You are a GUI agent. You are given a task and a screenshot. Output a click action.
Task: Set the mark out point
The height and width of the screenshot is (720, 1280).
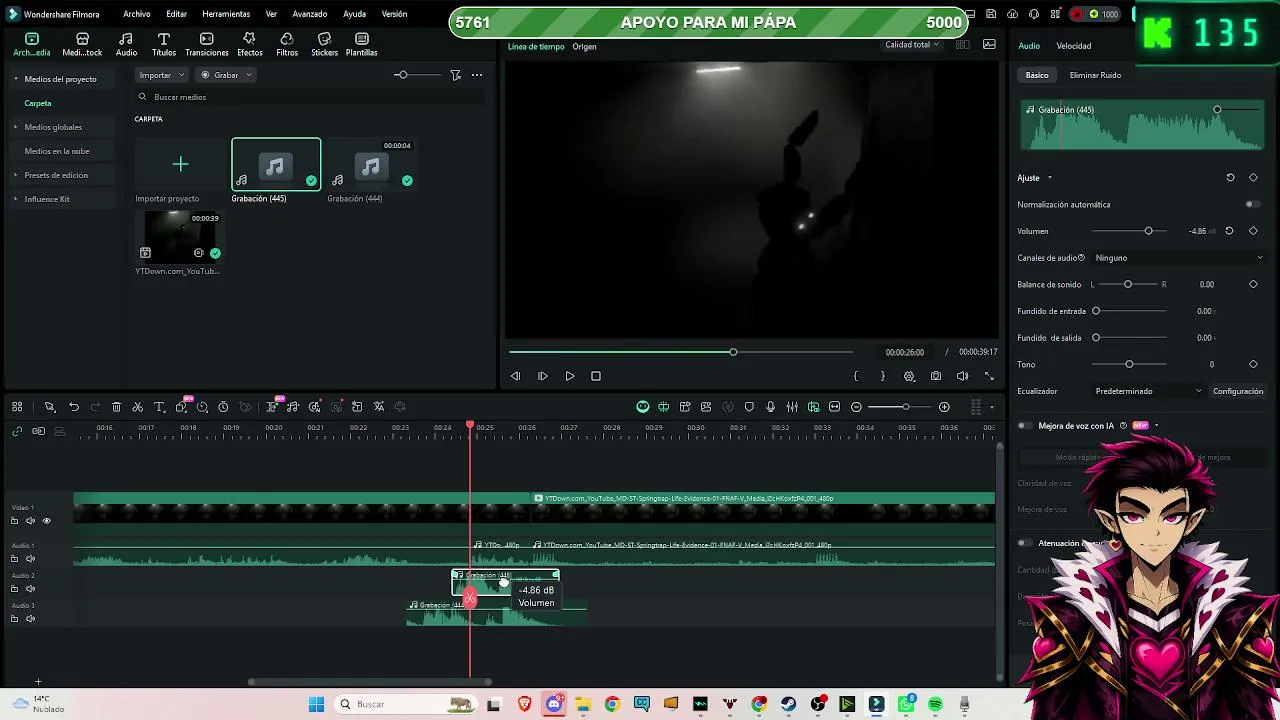(x=882, y=376)
